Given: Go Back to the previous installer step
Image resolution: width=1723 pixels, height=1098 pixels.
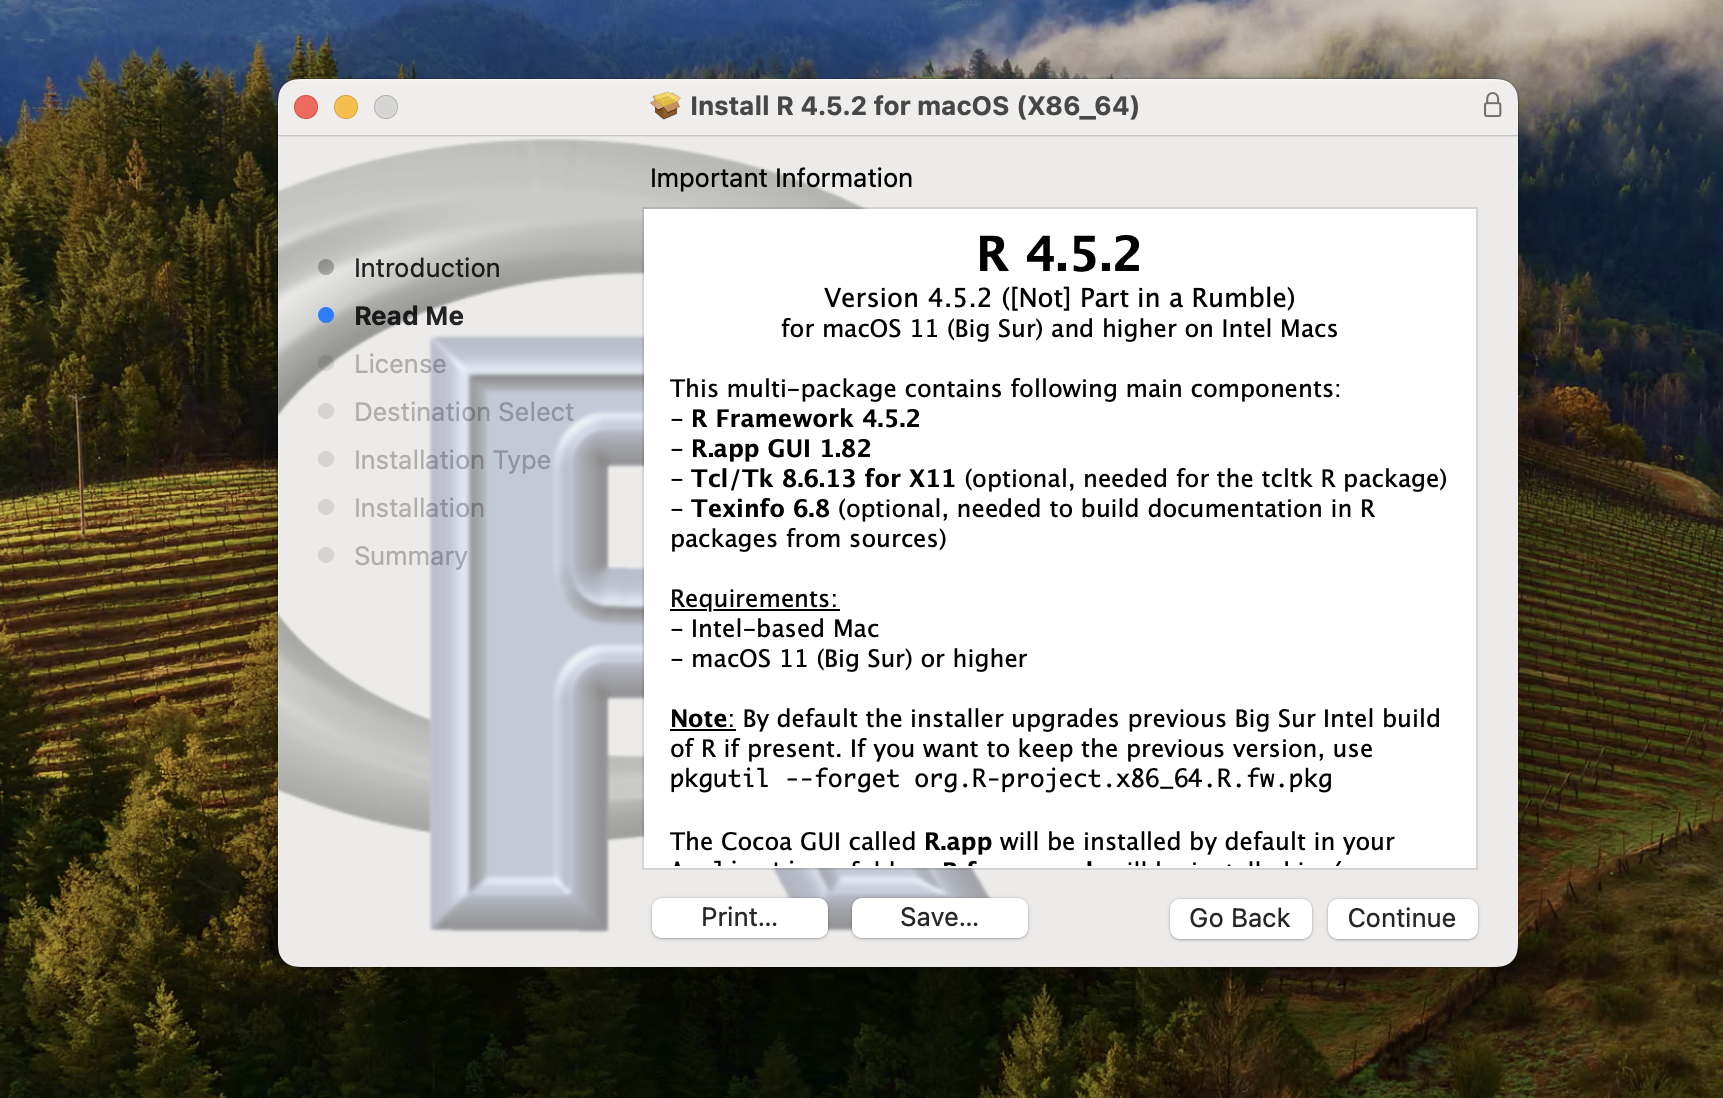Looking at the screenshot, I should [x=1239, y=918].
